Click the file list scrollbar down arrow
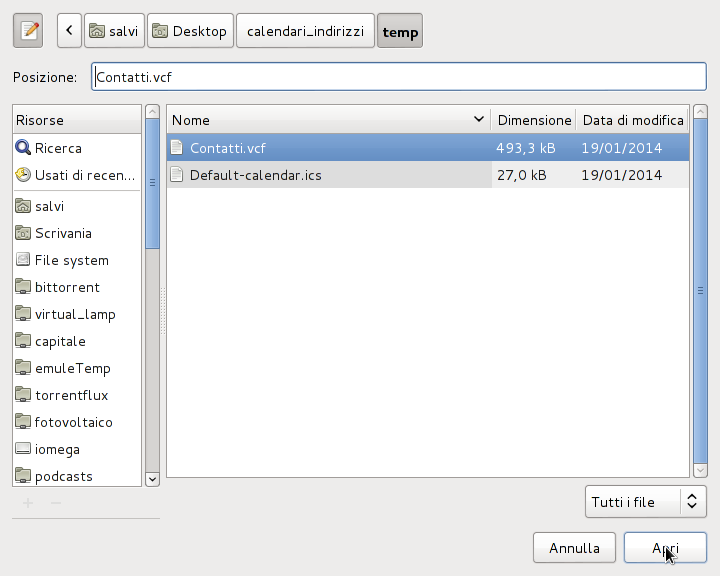Viewport: 720px width, 576px height. pos(700,470)
